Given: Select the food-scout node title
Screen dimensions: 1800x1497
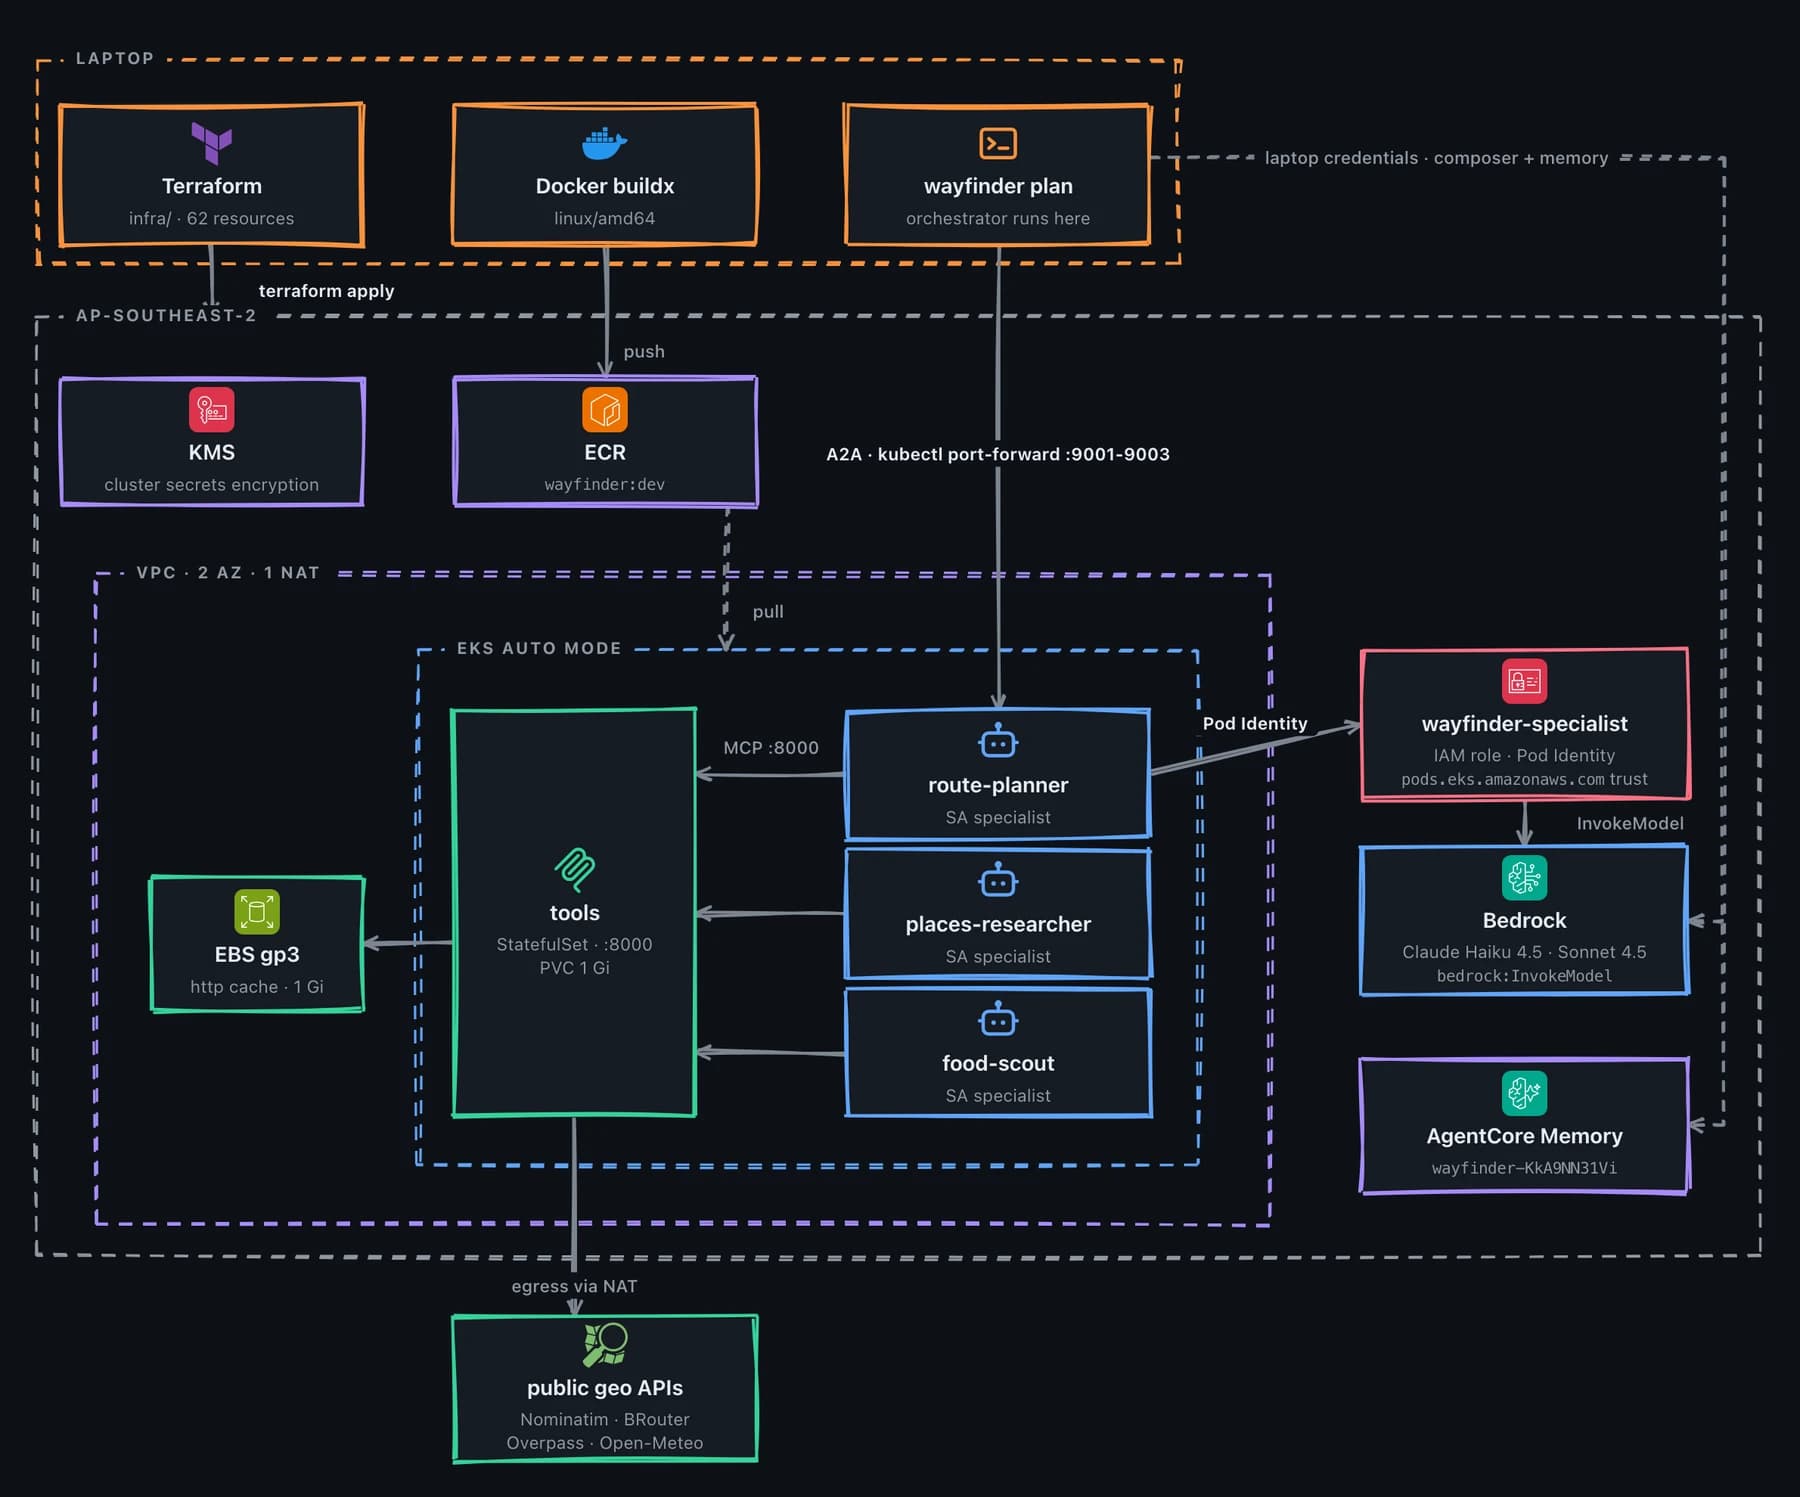Looking at the screenshot, I should coord(998,1063).
